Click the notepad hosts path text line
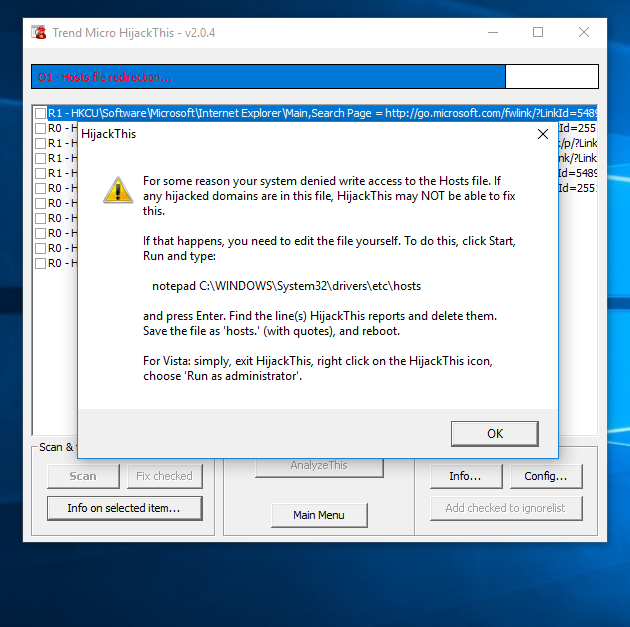This screenshot has width=630, height=627. tap(286, 286)
